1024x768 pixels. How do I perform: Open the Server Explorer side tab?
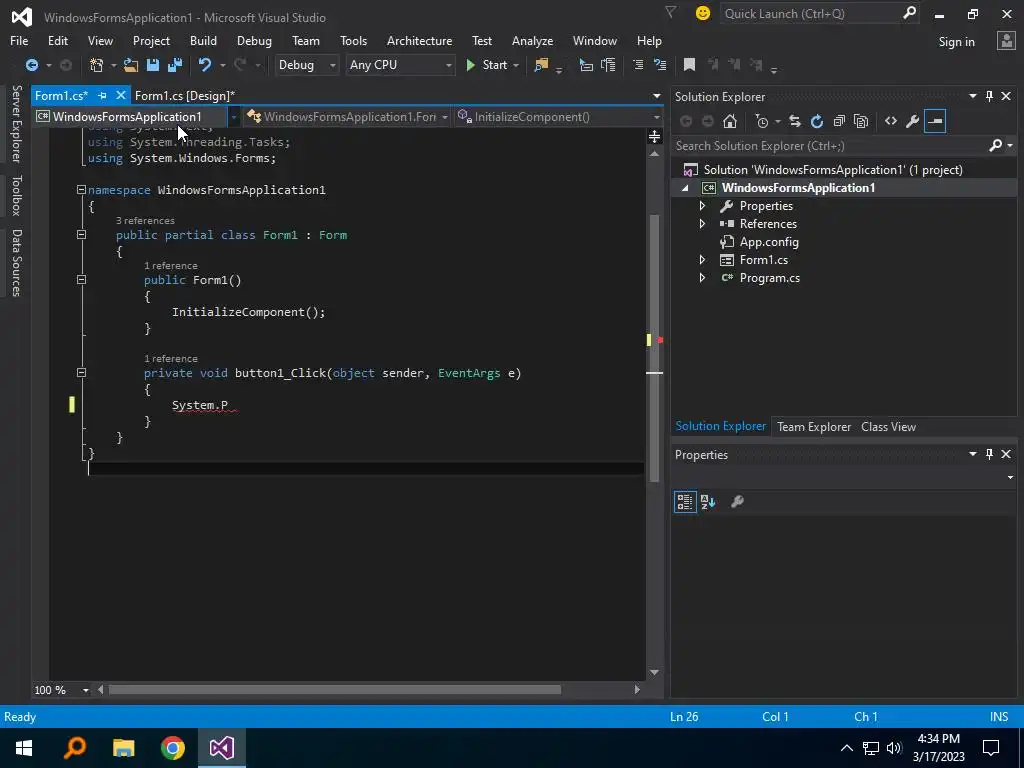(16, 123)
